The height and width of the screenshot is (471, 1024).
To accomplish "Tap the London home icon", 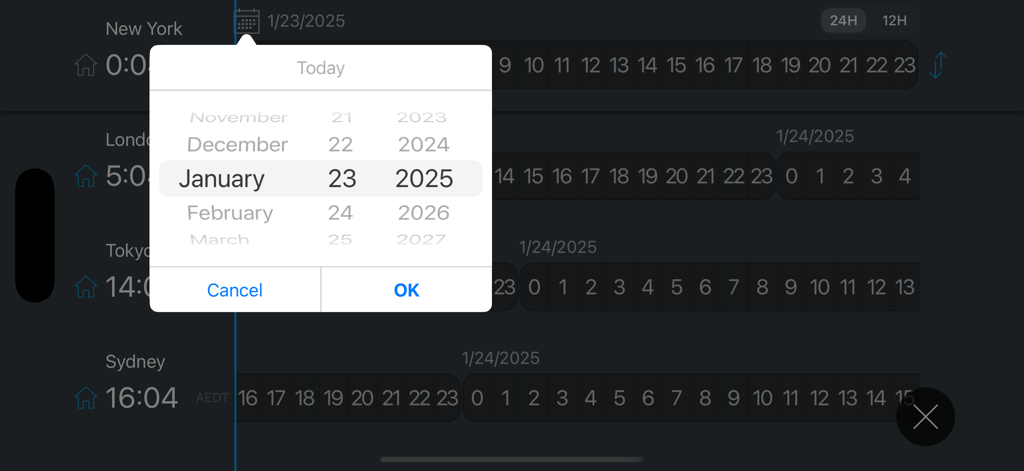I will [x=86, y=176].
